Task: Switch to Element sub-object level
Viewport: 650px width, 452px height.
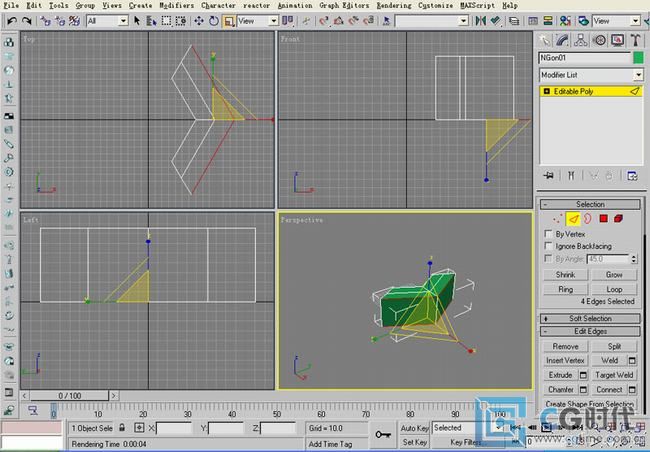Action: pos(618,219)
